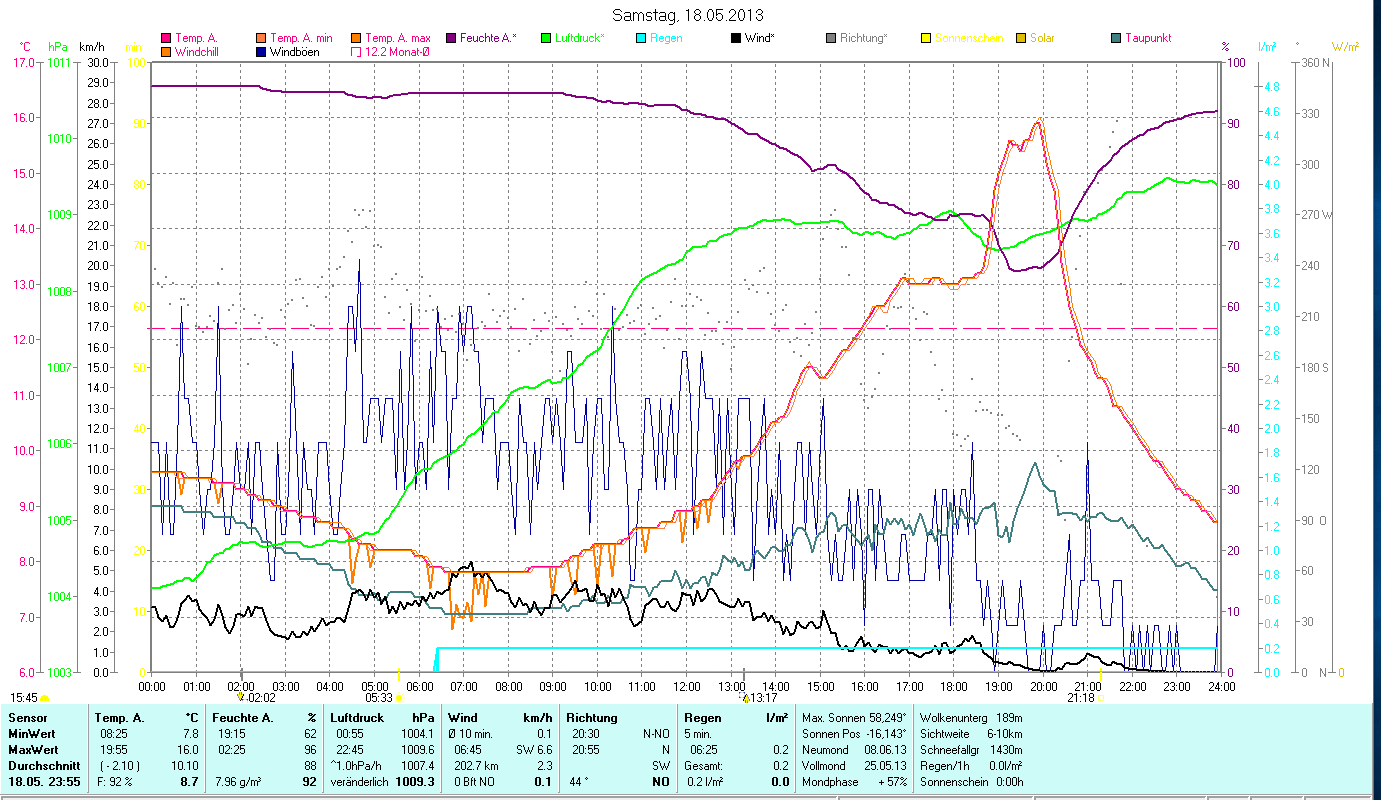Select the Windchill legend label

click(195, 51)
